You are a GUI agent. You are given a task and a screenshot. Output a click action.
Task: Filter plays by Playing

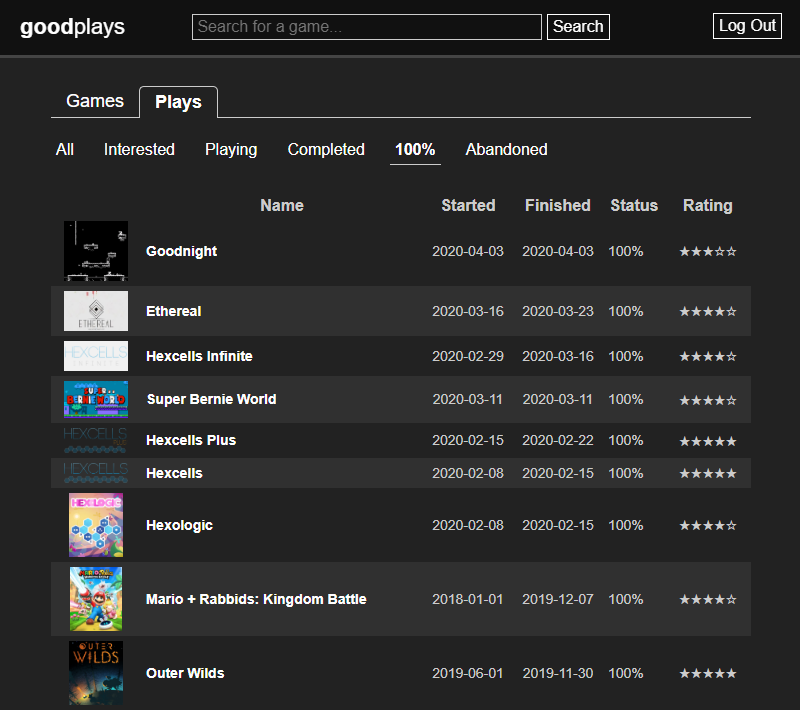pos(231,149)
